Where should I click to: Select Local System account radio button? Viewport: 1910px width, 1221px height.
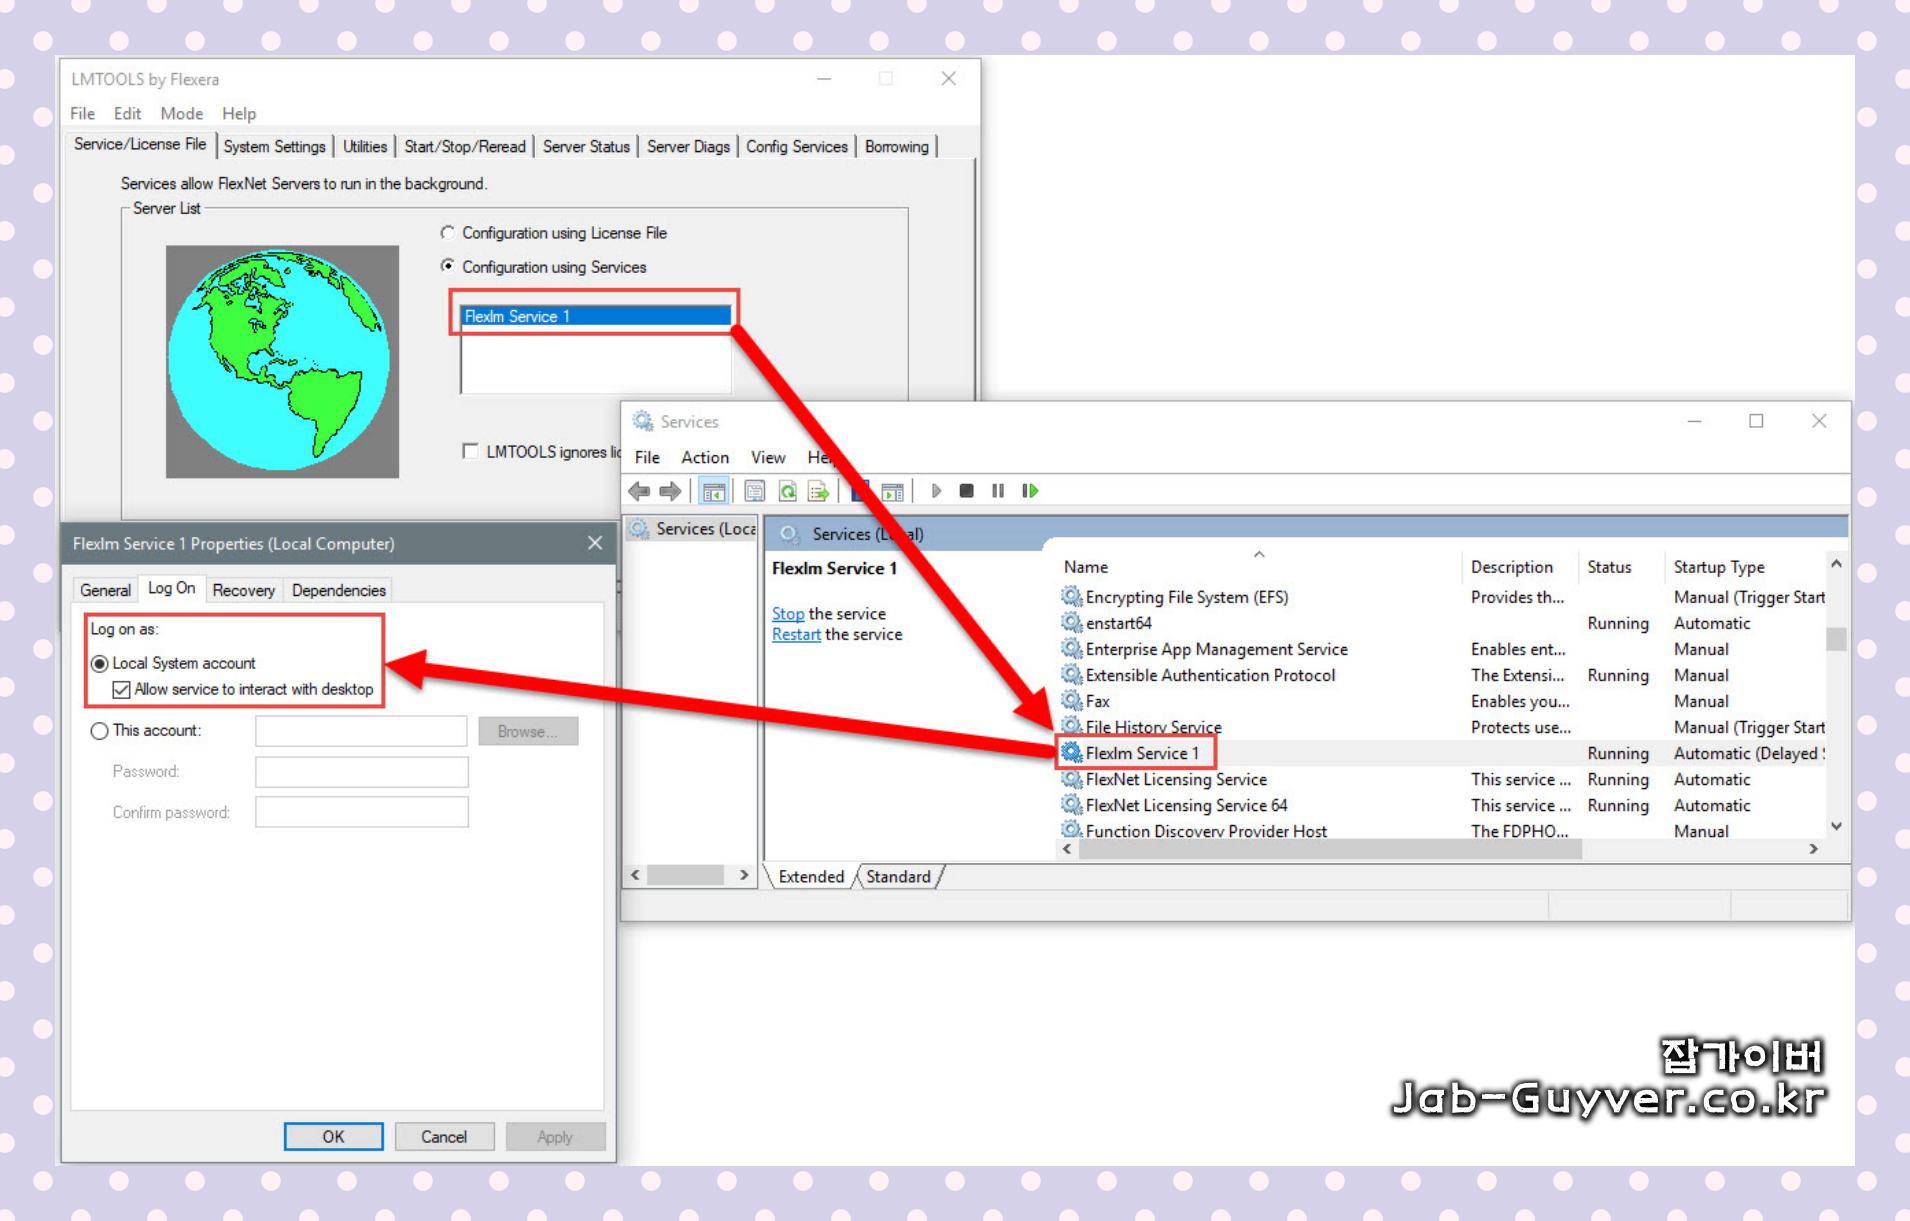click(x=100, y=664)
